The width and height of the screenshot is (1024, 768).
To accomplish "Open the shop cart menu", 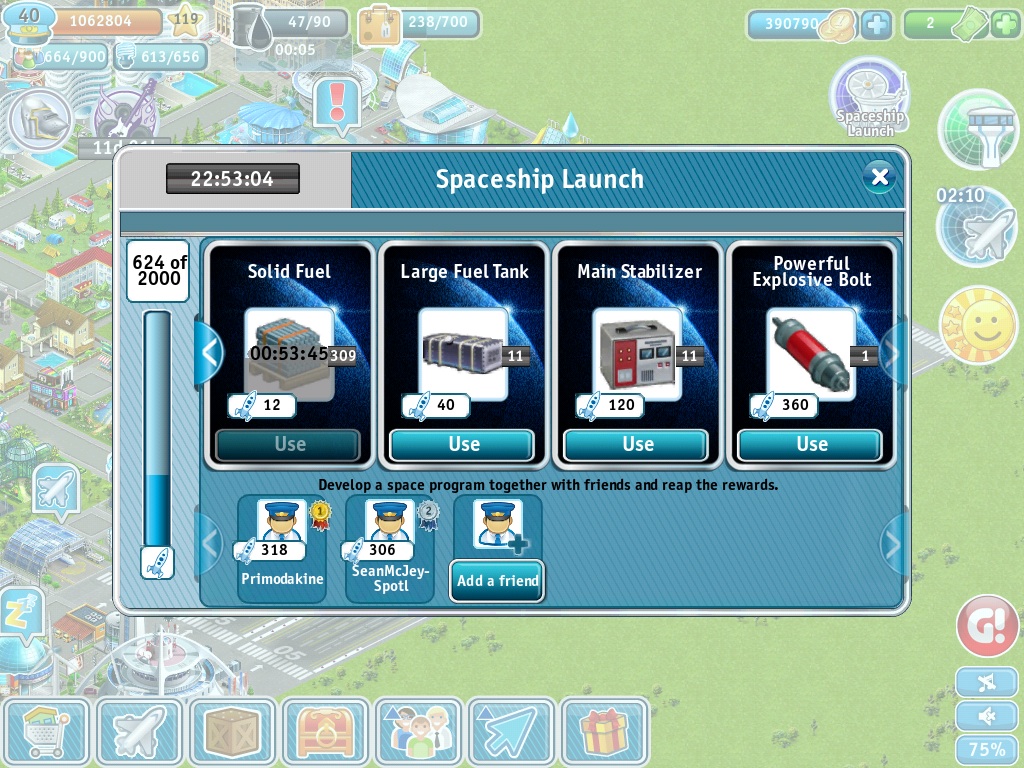I will pyautogui.click(x=46, y=731).
